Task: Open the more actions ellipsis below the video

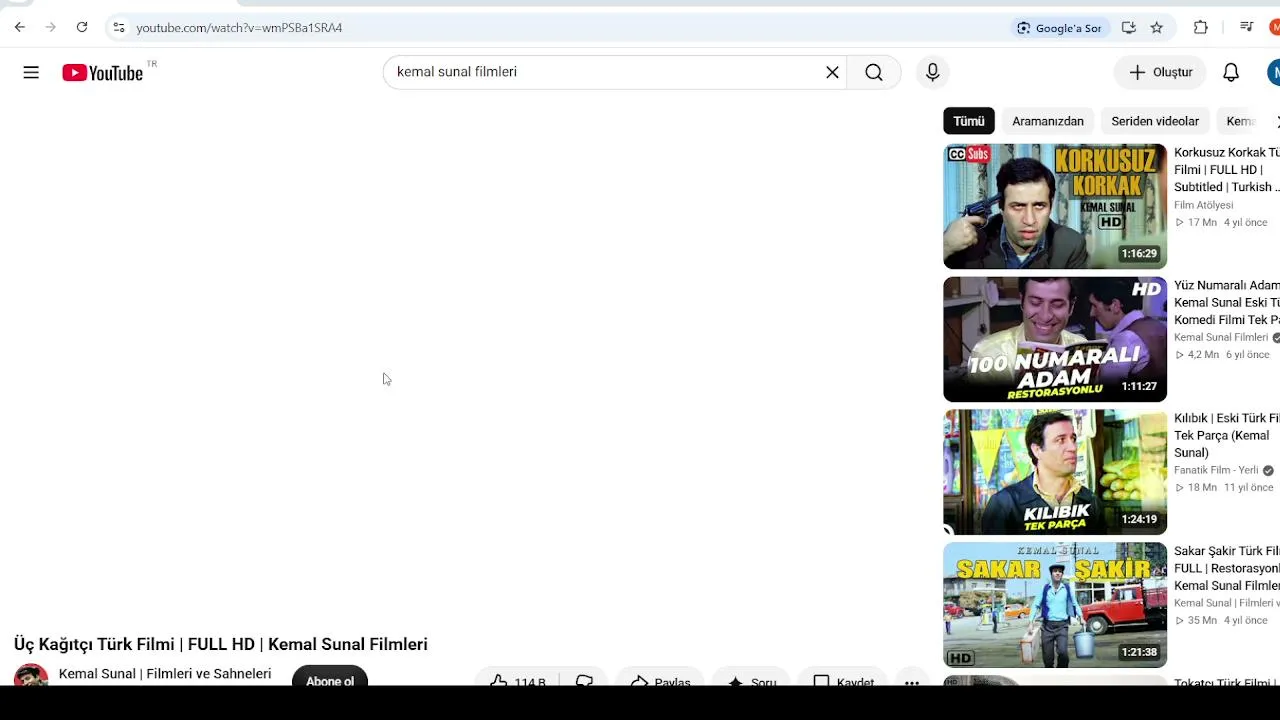Action: [x=912, y=680]
